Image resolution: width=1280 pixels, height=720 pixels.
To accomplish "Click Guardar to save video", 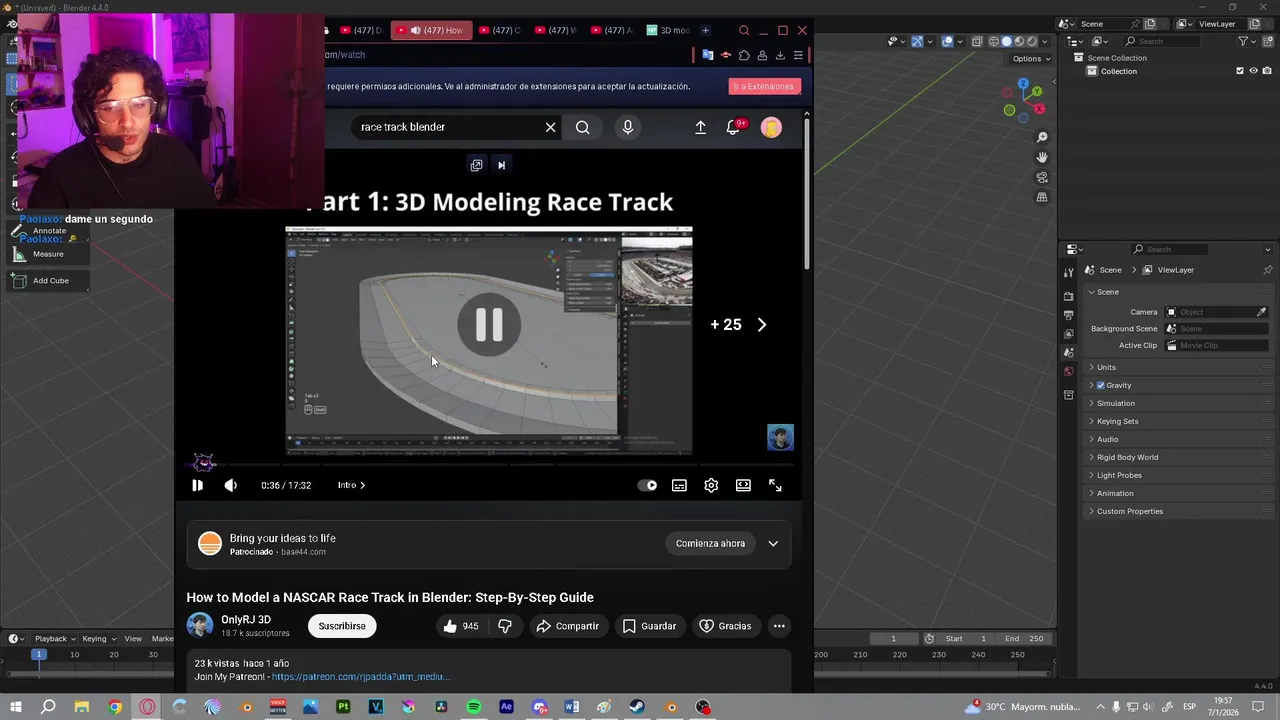I will click(x=649, y=626).
